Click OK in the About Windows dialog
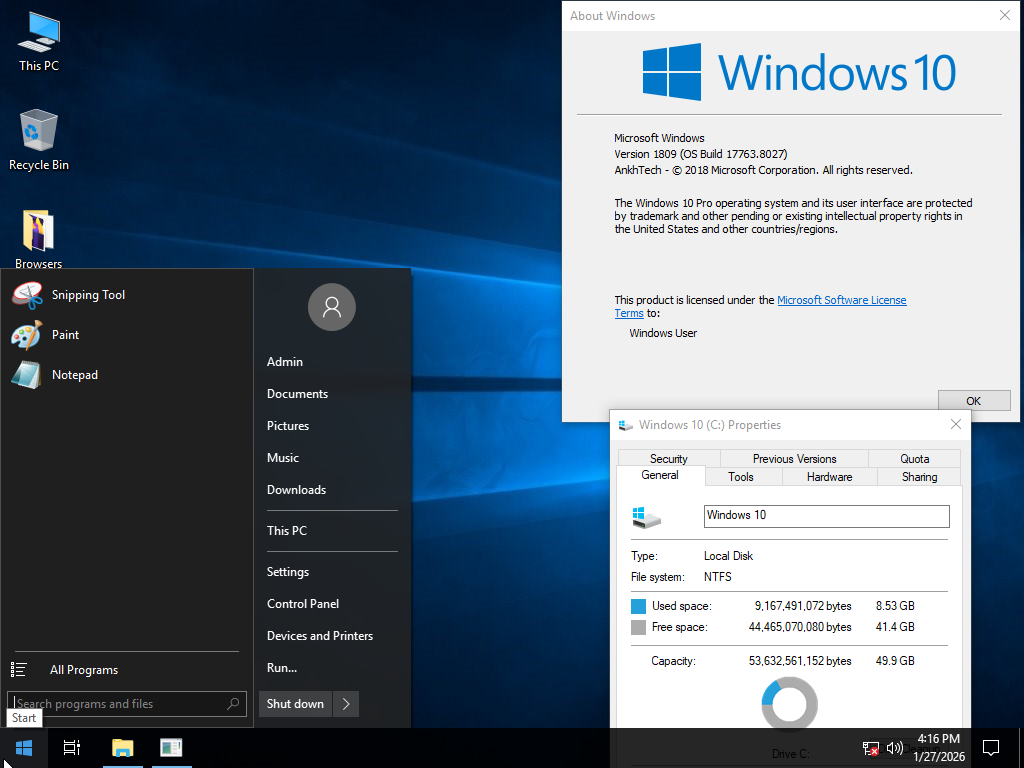The height and width of the screenshot is (768, 1024). pos(972,400)
